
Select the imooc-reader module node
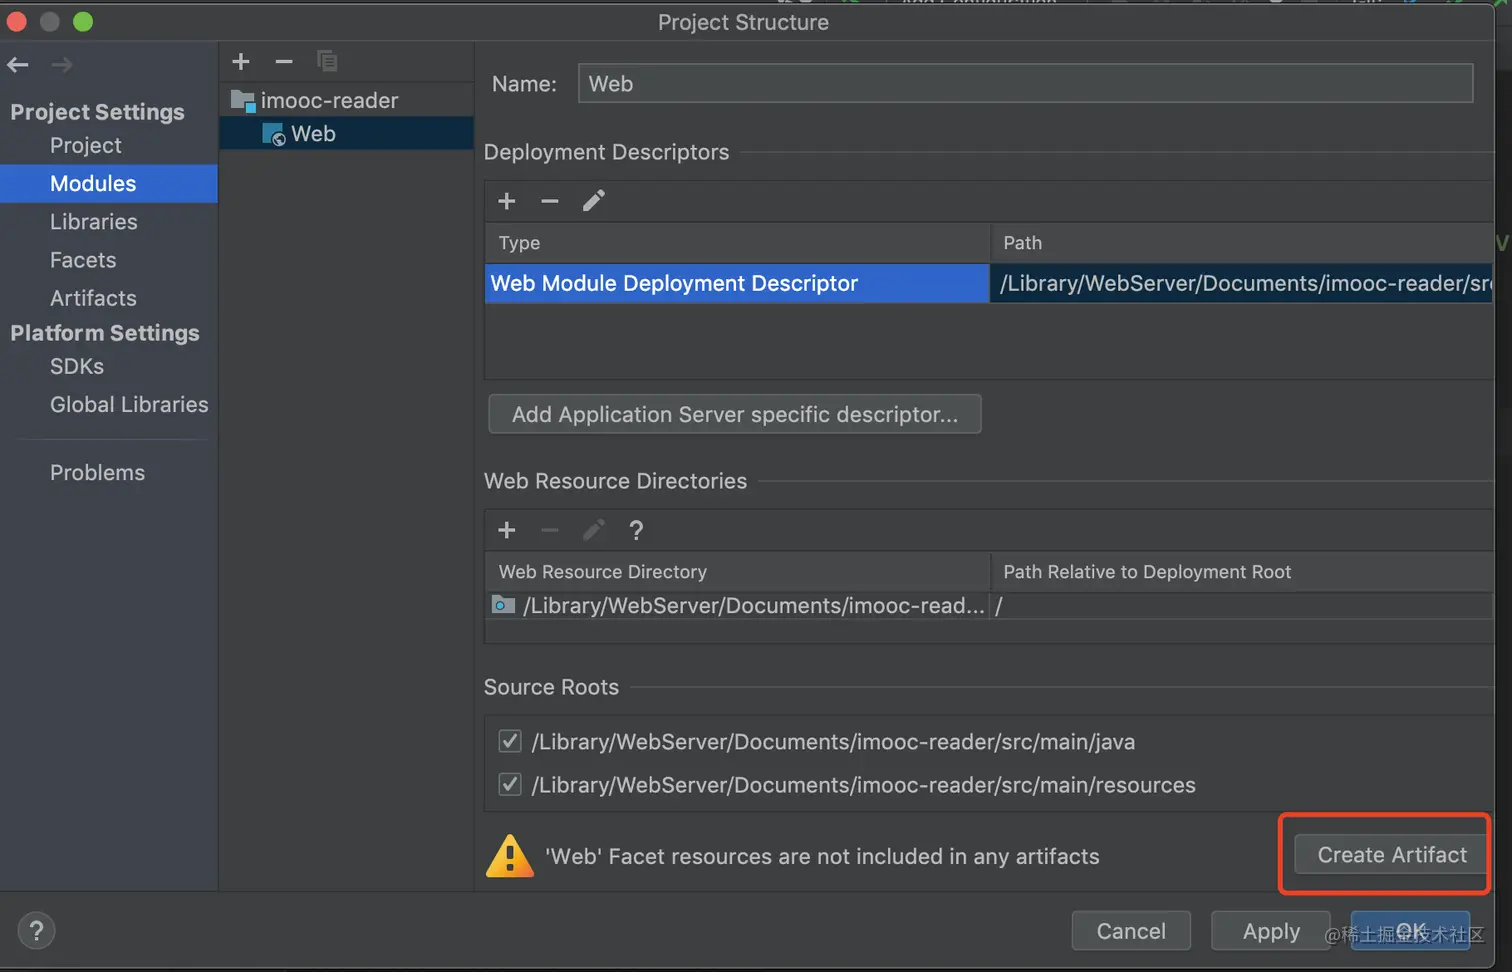click(x=329, y=100)
